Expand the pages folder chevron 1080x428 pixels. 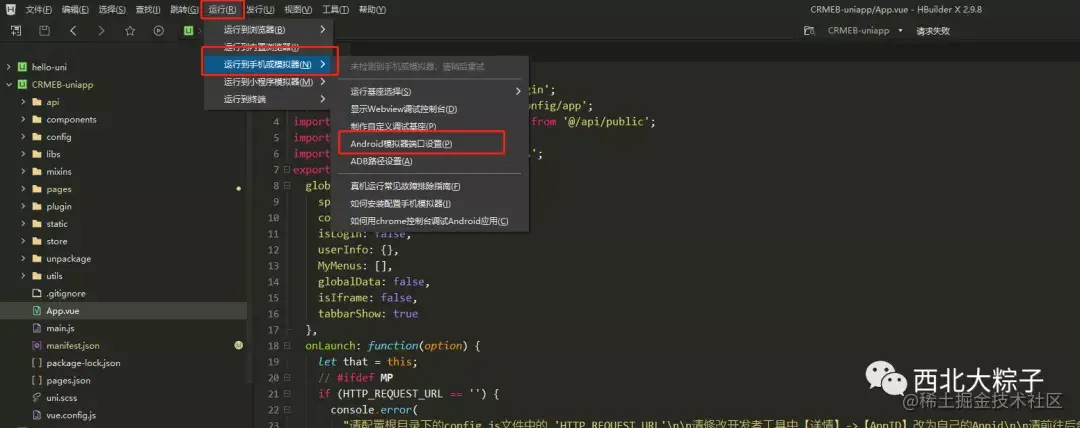pos(23,189)
